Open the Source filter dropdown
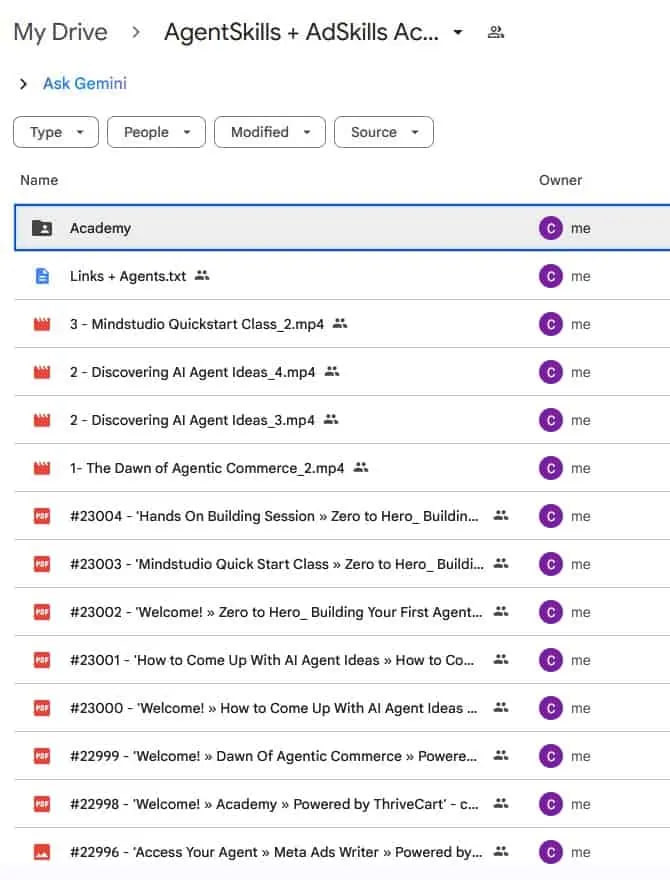Viewport: 670px width, 880px height. click(383, 132)
